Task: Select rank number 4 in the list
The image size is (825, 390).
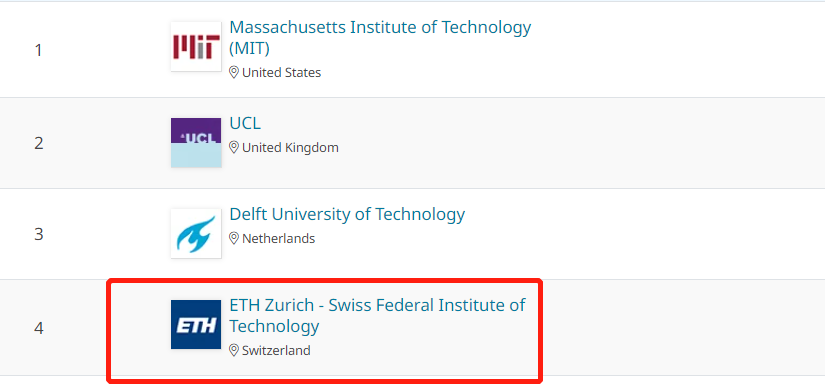Action: [x=38, y=328]
